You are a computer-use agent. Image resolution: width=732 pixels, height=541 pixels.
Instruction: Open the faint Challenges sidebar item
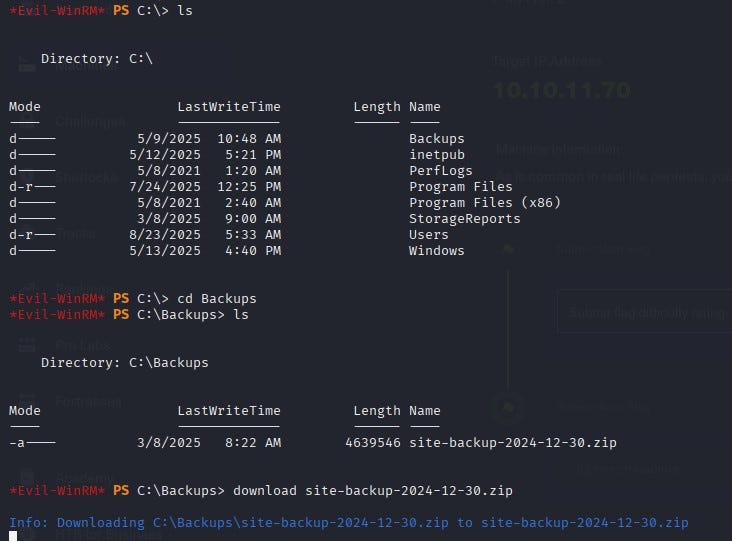point(88,122)
